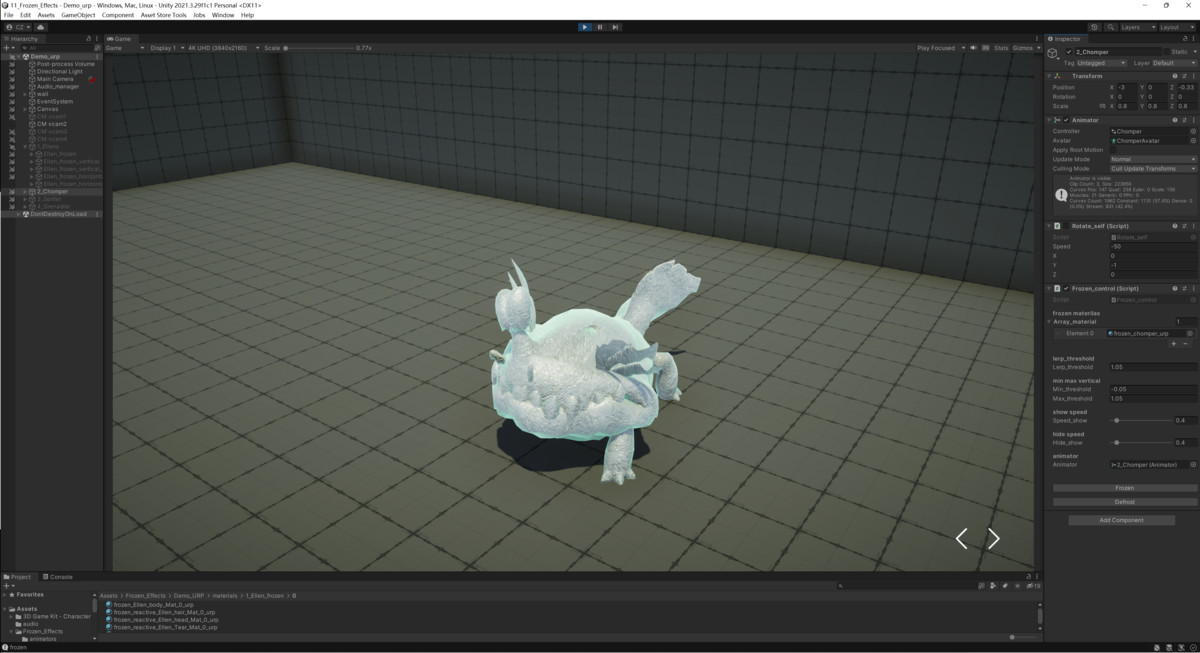Click the Frozen button in the Inspector

(x=1124, y=488)
